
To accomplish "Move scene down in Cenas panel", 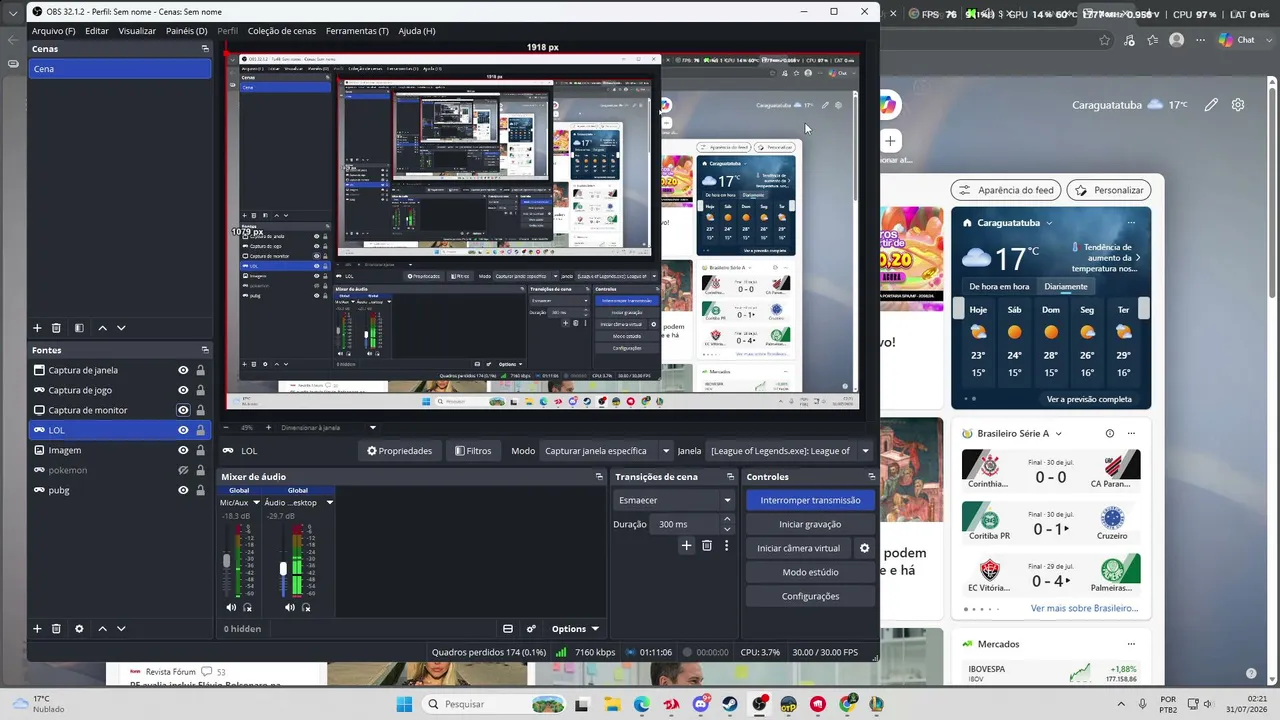I will (121, 328).
